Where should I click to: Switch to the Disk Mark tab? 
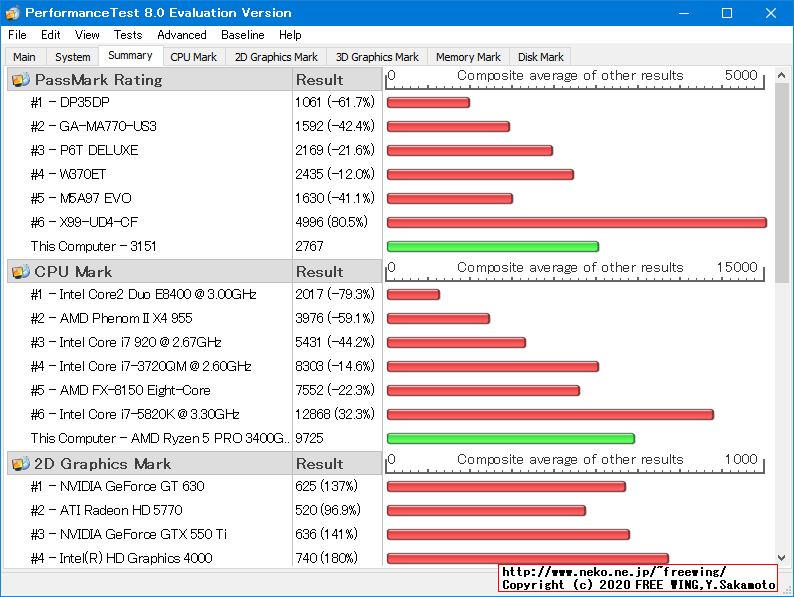[x=540, y=57]
